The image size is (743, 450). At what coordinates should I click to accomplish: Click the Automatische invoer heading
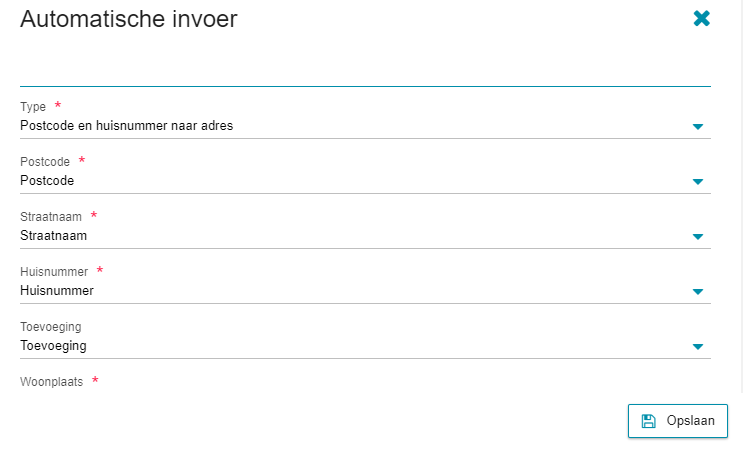tap(128, 19)
